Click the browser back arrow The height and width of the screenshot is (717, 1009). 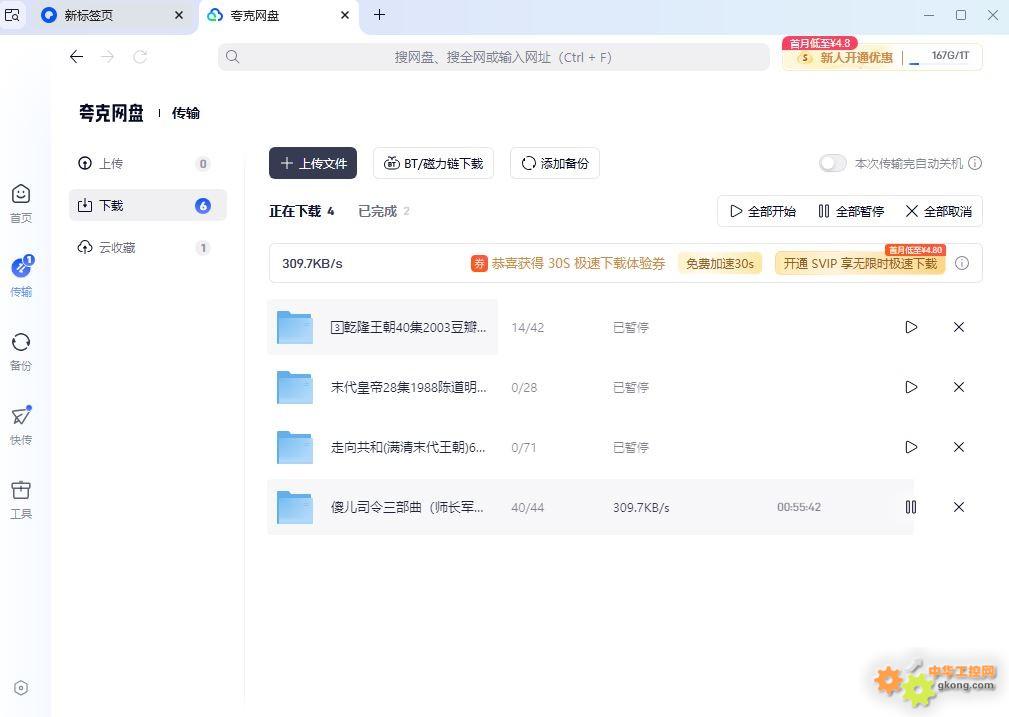point(76,57)
